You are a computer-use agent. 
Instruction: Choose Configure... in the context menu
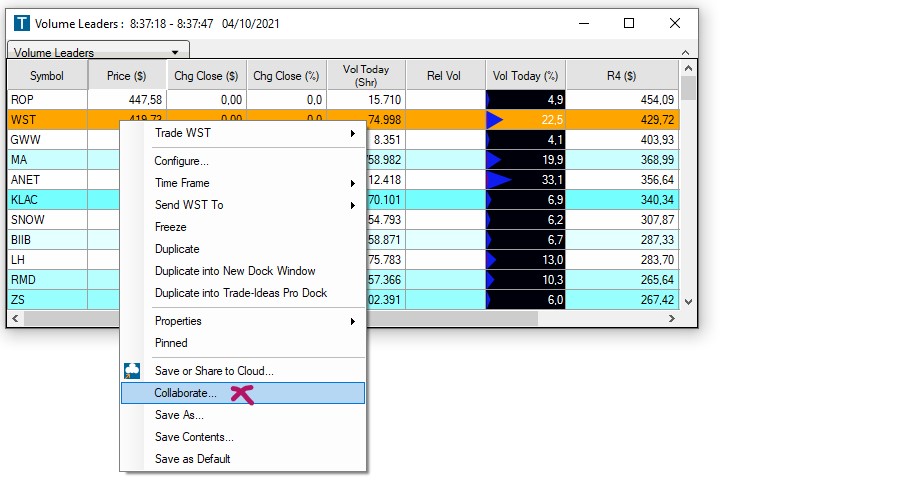[x=181, y=161]
